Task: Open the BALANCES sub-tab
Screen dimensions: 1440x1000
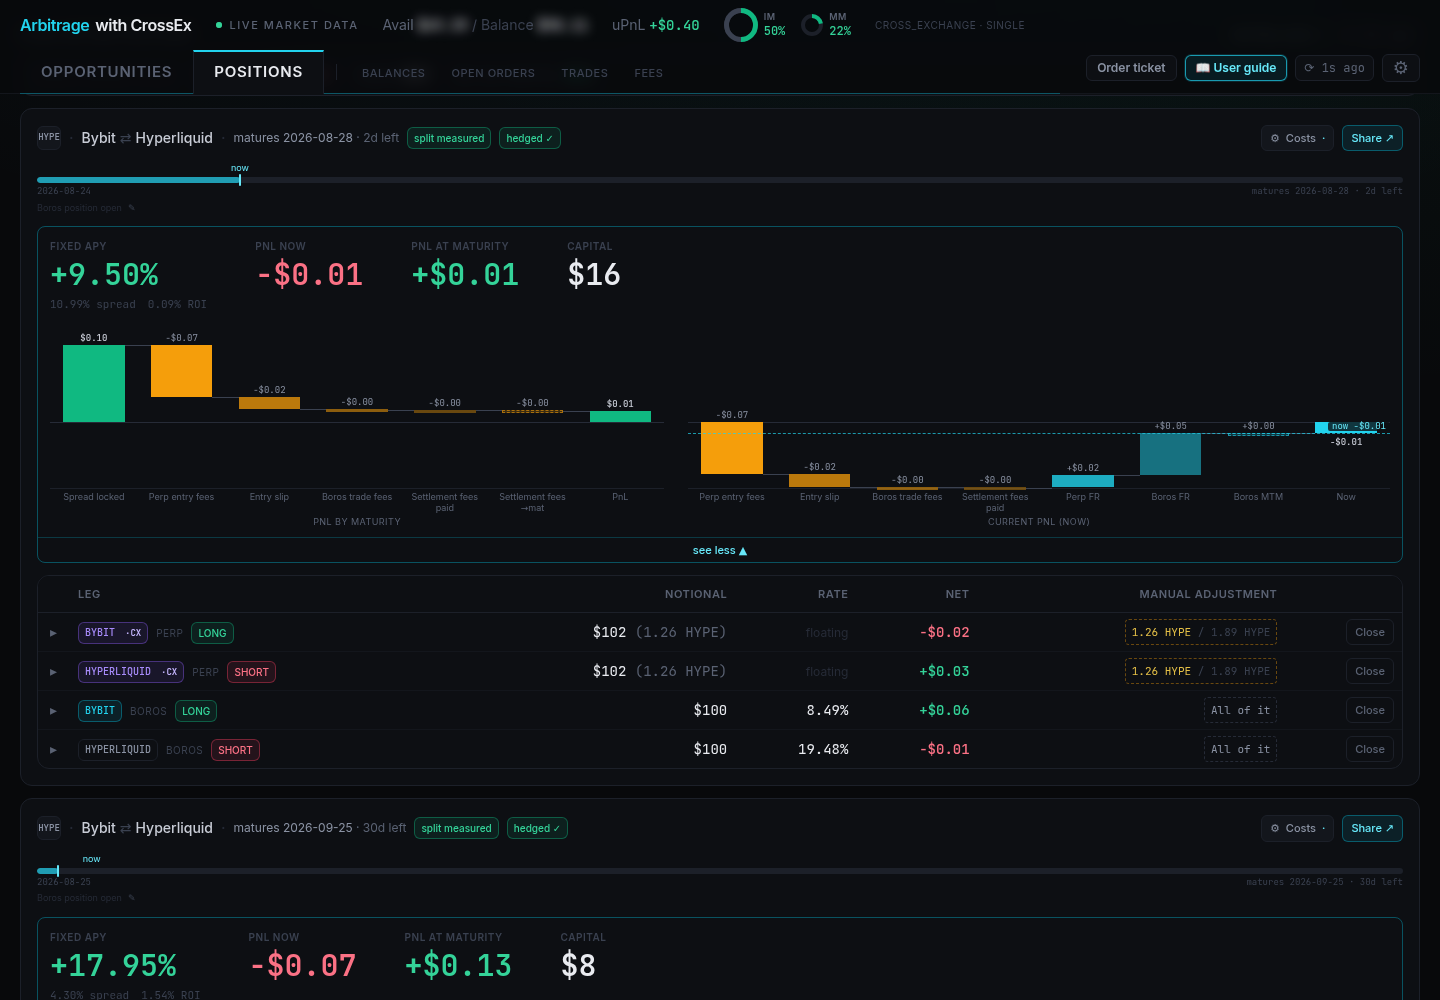Action: click(x=393, y=73)
